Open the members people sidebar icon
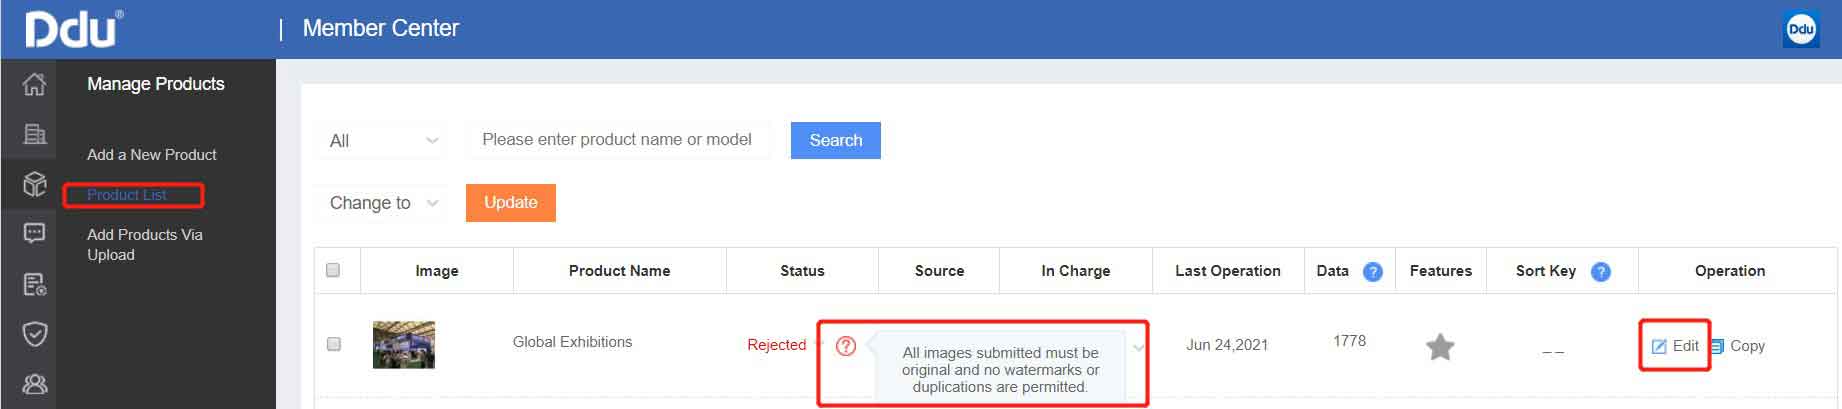The height and width of the screenshot is (409, 1842). pos(34,384)
